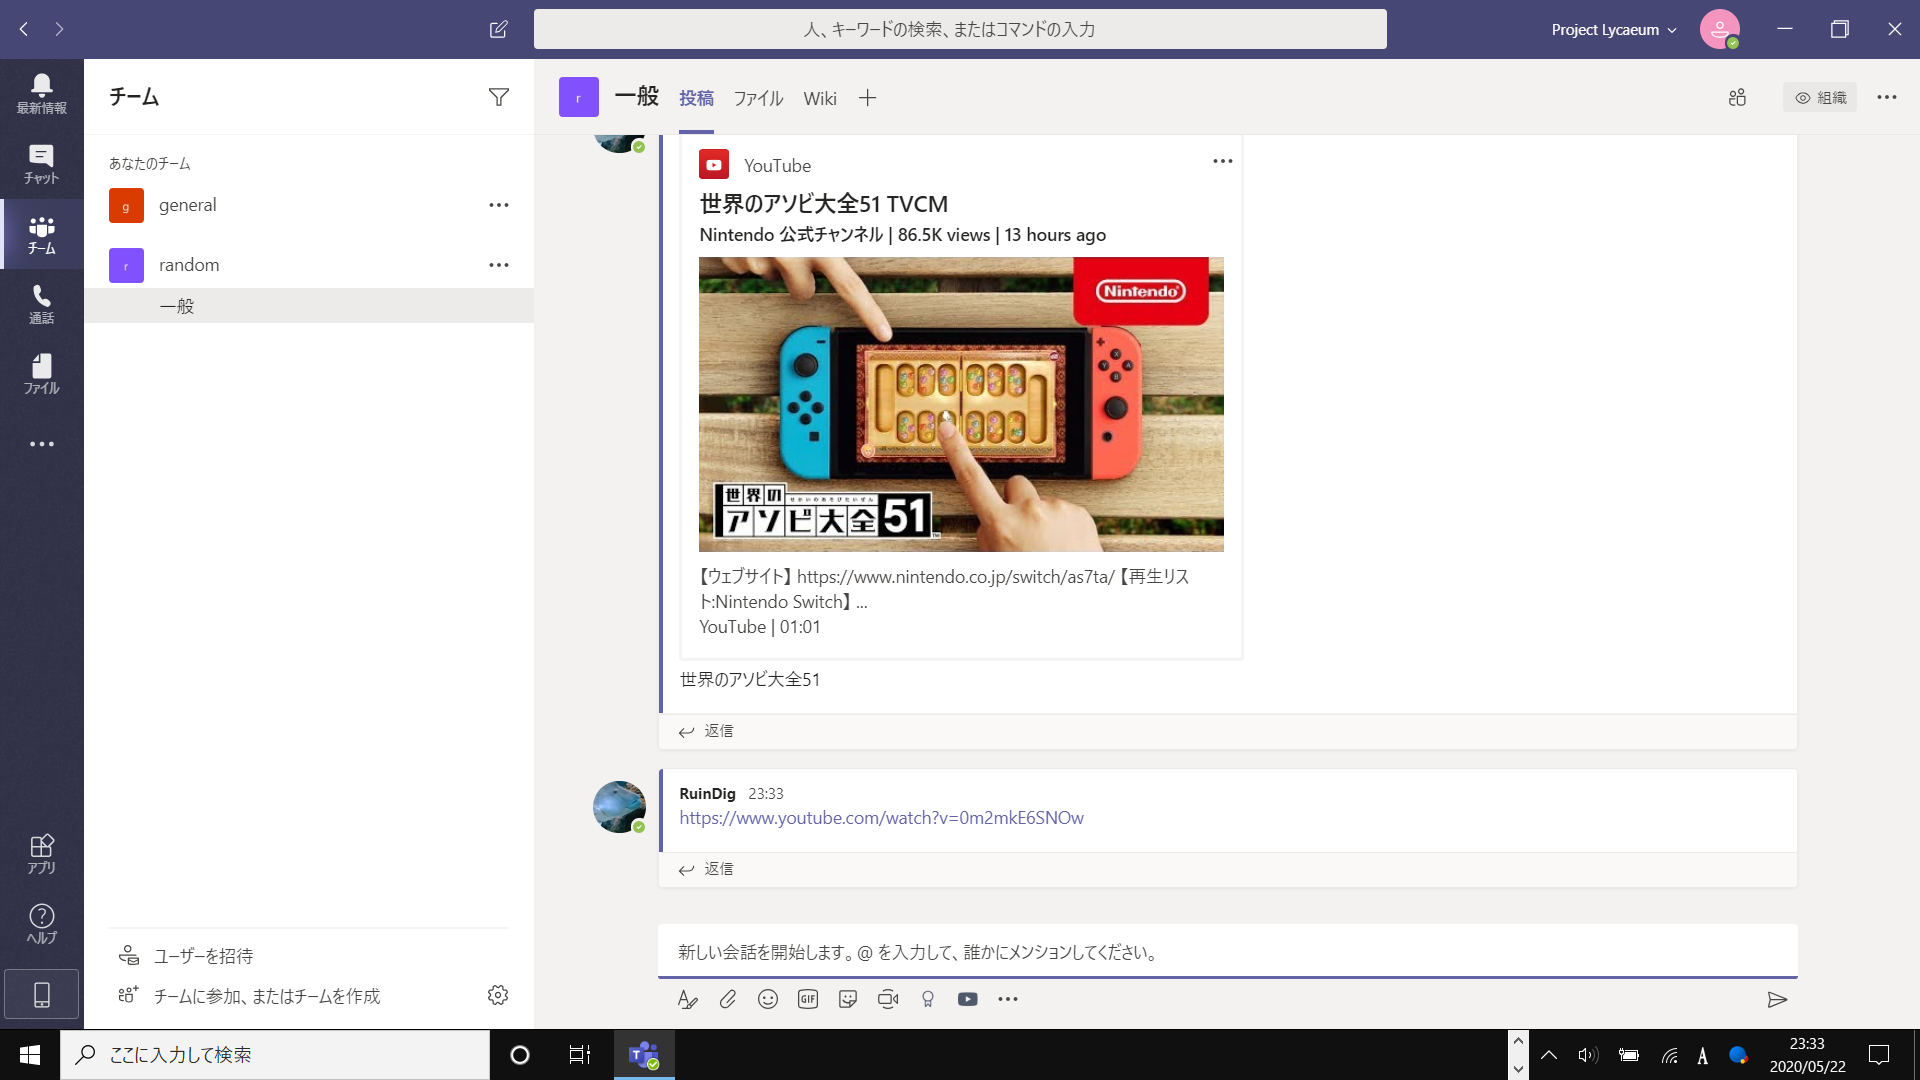Switch to the ファイル tab
This screenshot has width=1920, height=1080.
(x=757, y=98)
